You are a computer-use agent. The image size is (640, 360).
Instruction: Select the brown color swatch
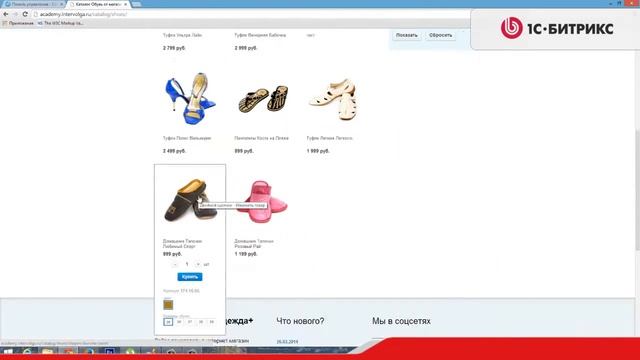coord(168,304)
